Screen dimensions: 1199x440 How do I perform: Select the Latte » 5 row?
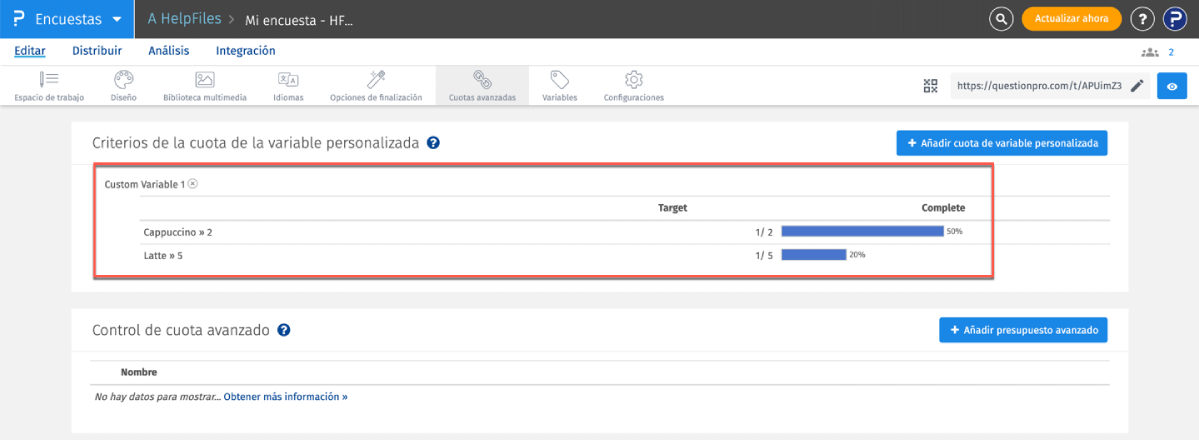(625, 256)
